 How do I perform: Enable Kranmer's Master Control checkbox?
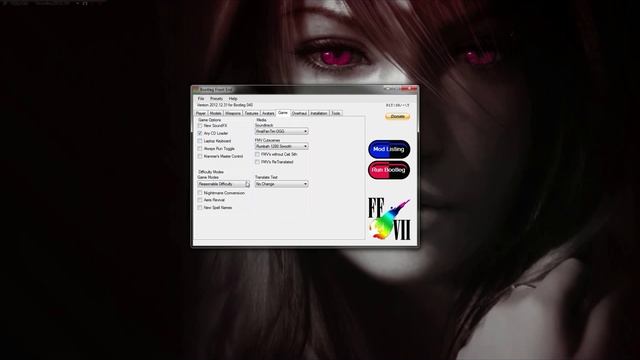200,156
